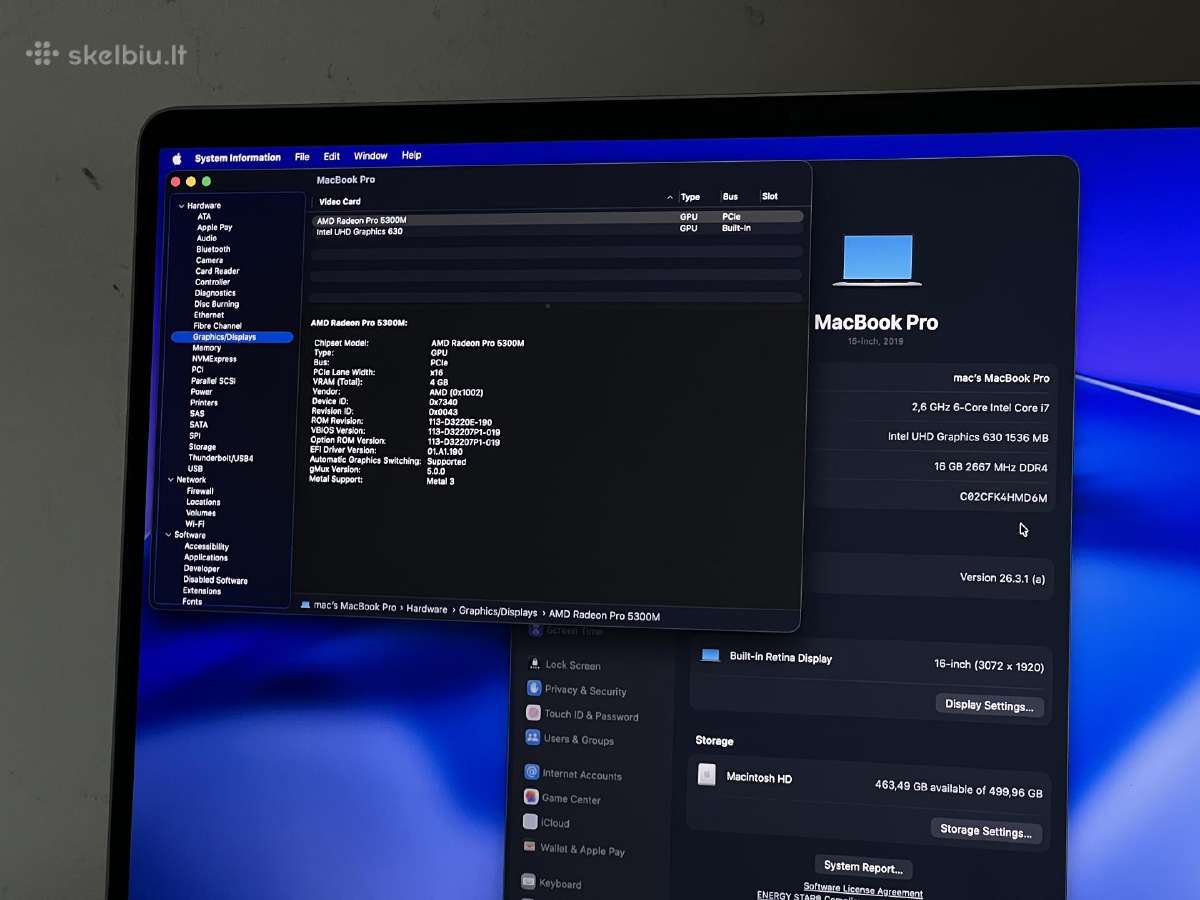Select Wi-Fi under Network
Image resolution: width=1200 pixels, height=900 pixels.
click(x=195, y=524)
